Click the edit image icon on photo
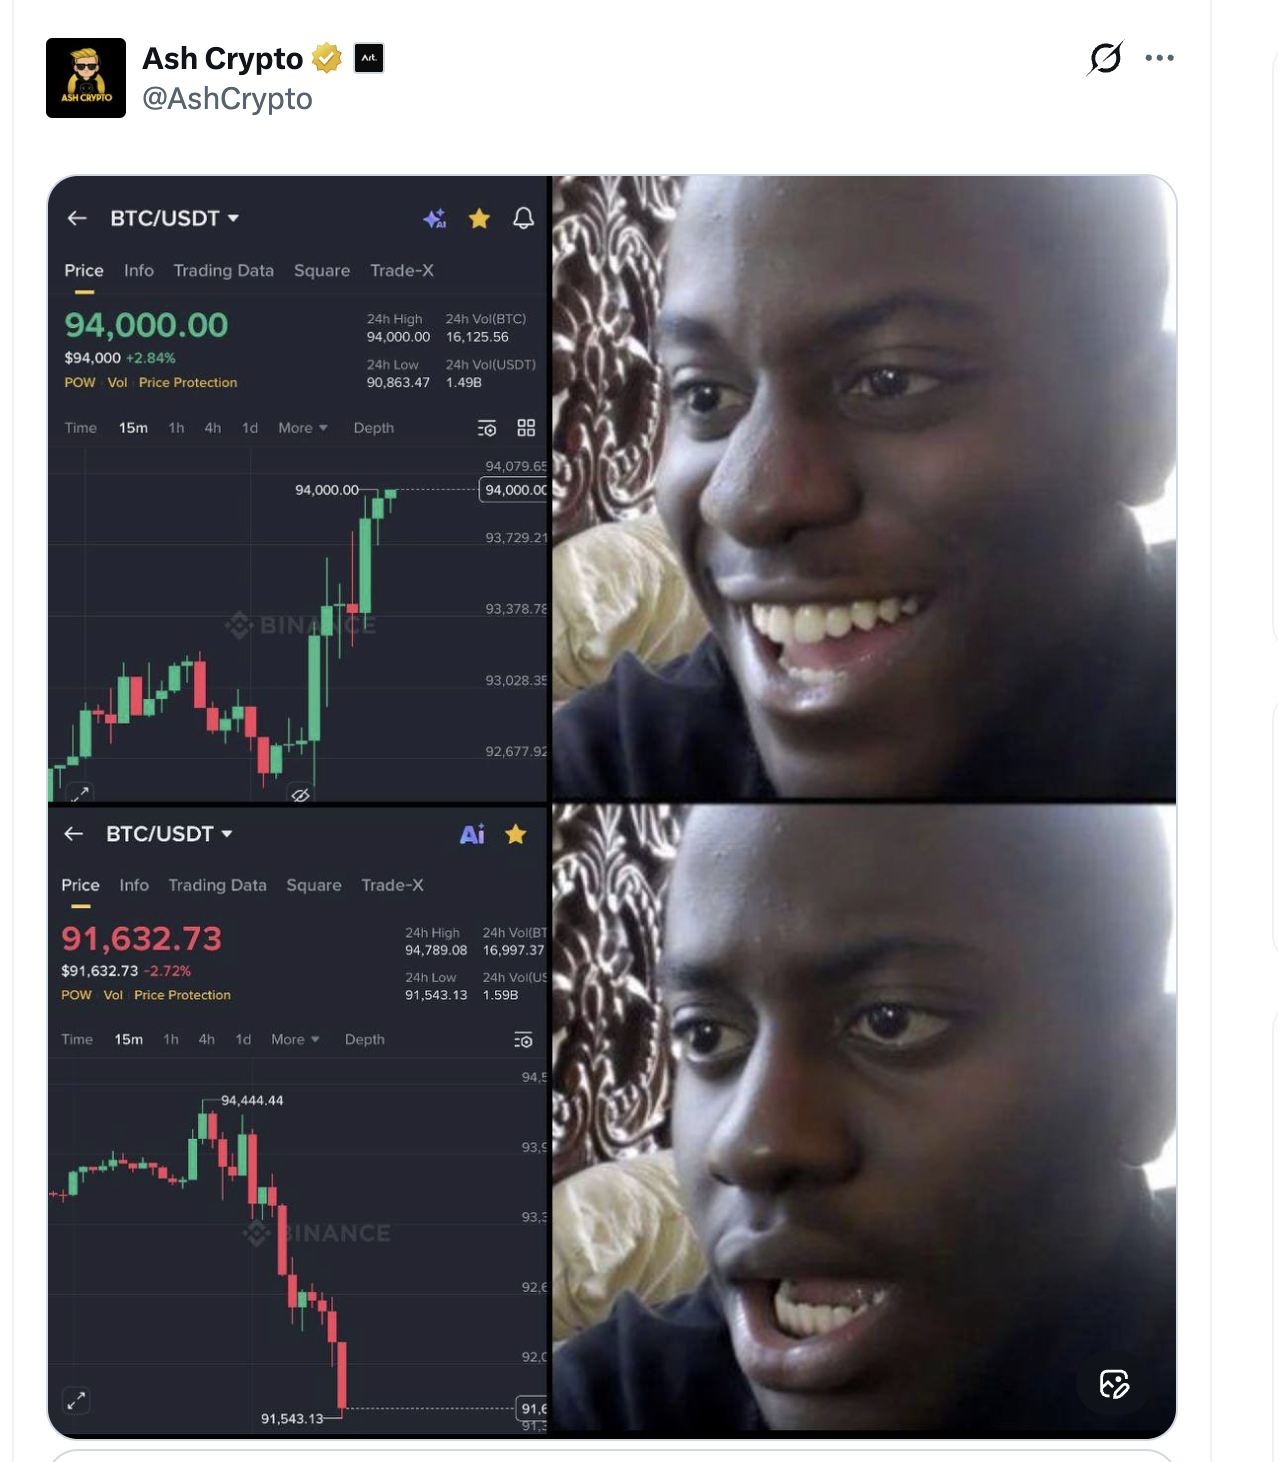Screen dimensions: 1278x1462 point(1114,1384)
